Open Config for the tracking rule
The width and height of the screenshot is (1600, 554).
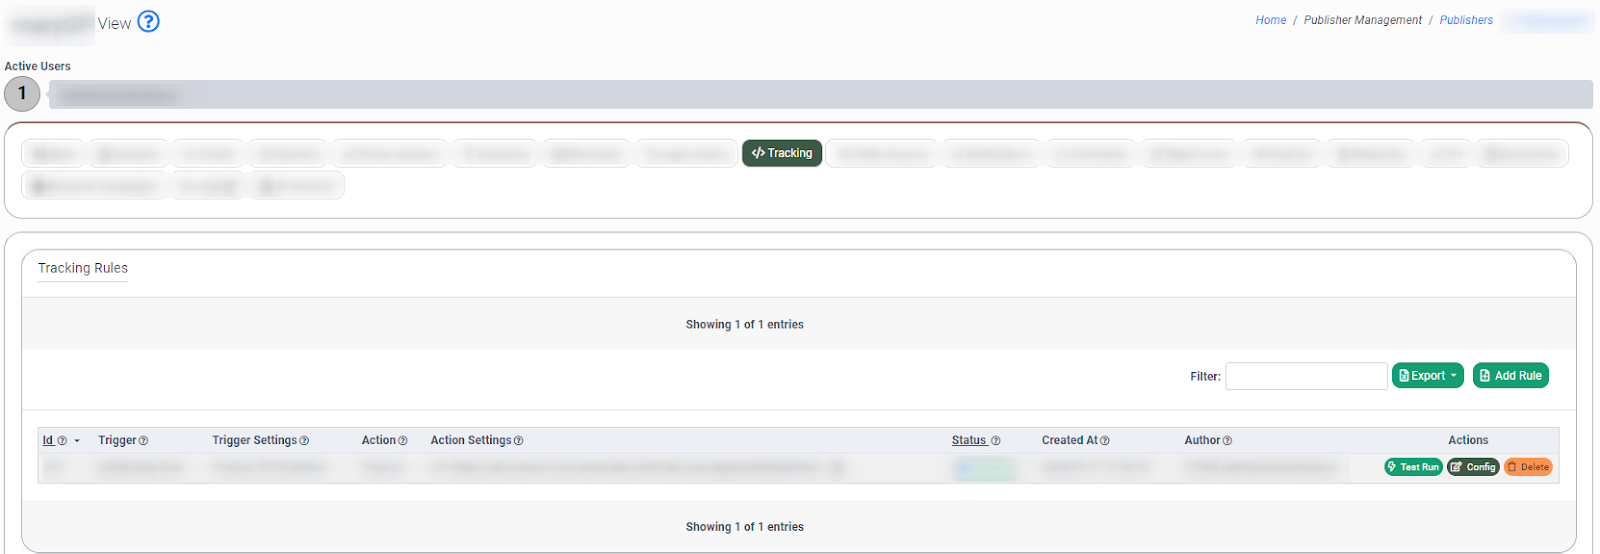coord(1472,467)
